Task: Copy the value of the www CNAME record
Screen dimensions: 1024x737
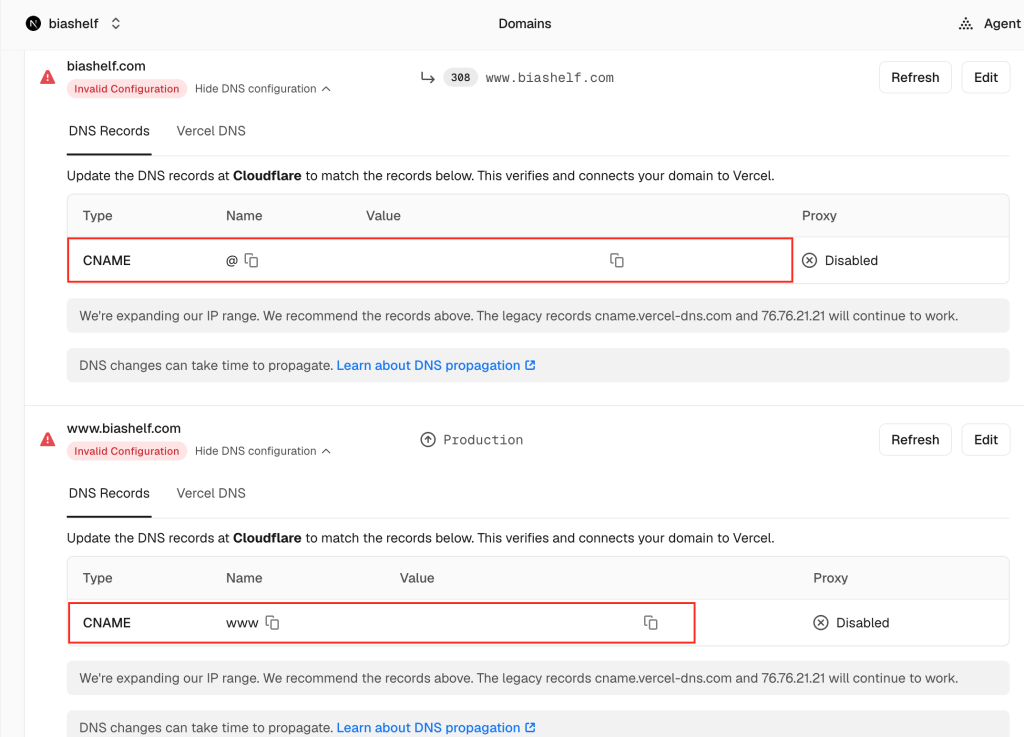Action: coord(650,623)
